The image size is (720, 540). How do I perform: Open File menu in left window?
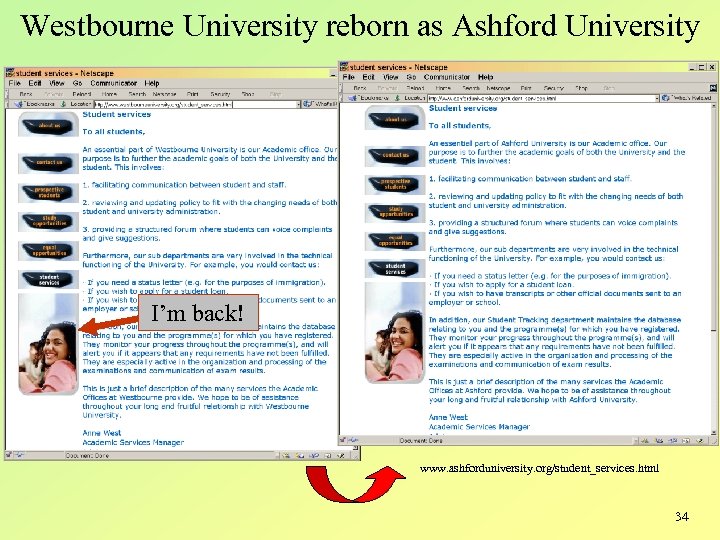pos(15,83)
